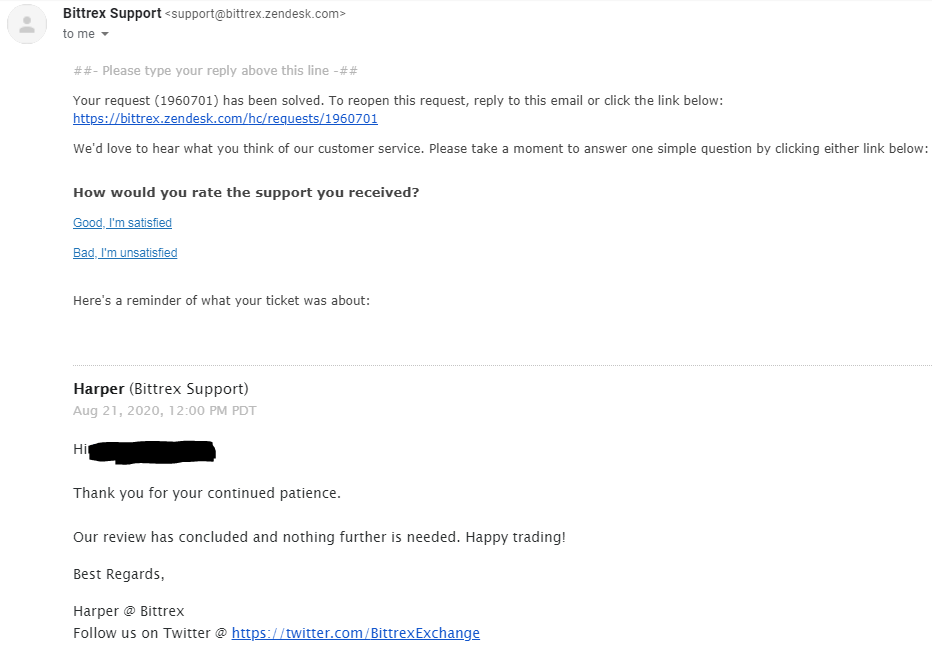
Task: Open the bittrex.zendesk.com request 1960701 link
Action: pos(225,118)
